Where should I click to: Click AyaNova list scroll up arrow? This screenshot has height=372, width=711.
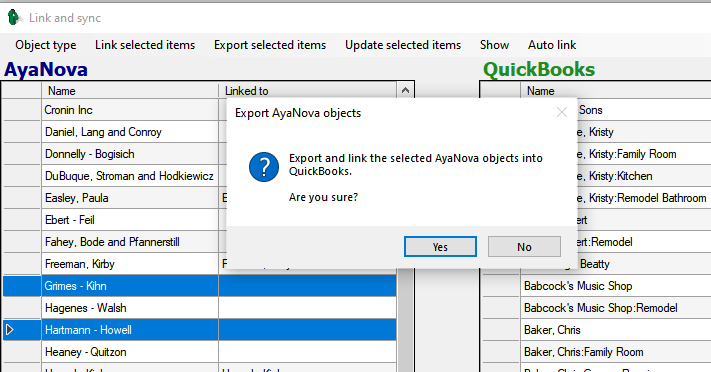[x=405, y=90]
